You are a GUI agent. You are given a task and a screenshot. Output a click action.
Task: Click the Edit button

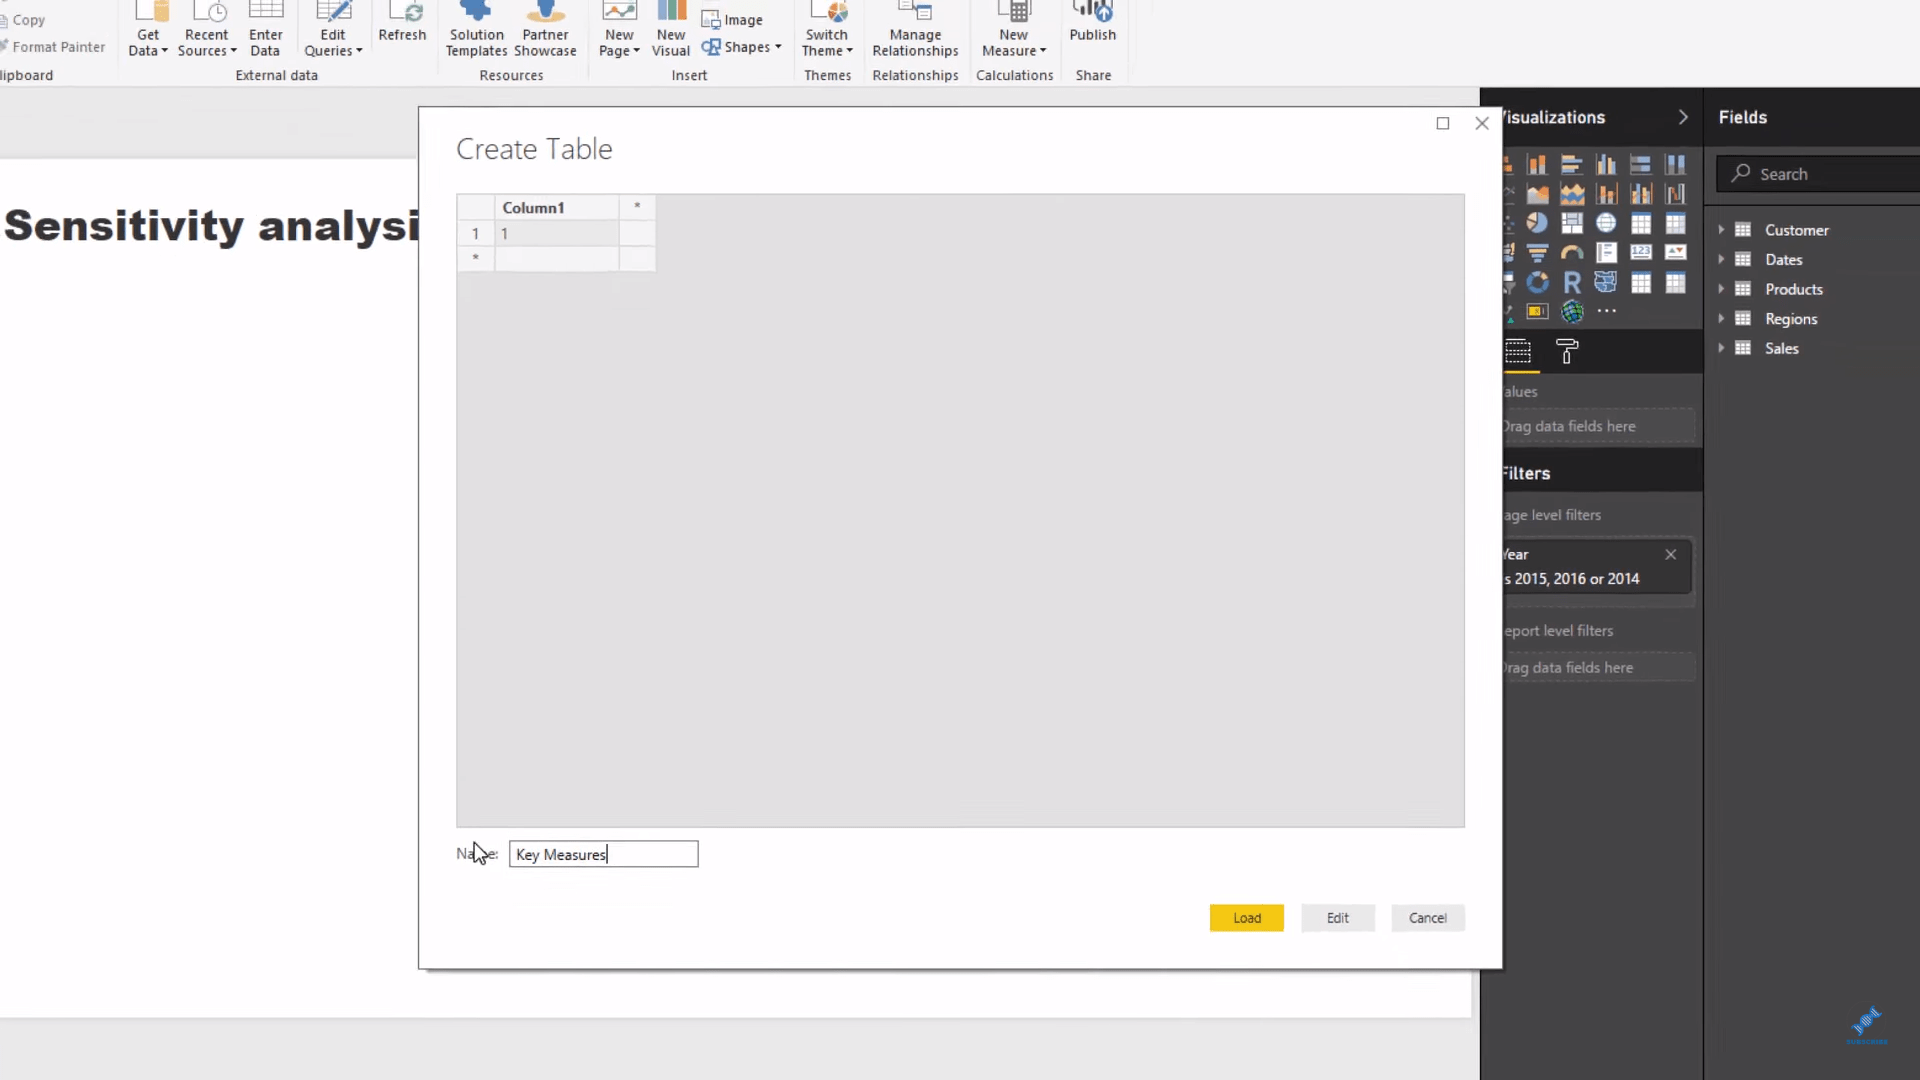click(x=1337, y=916)
